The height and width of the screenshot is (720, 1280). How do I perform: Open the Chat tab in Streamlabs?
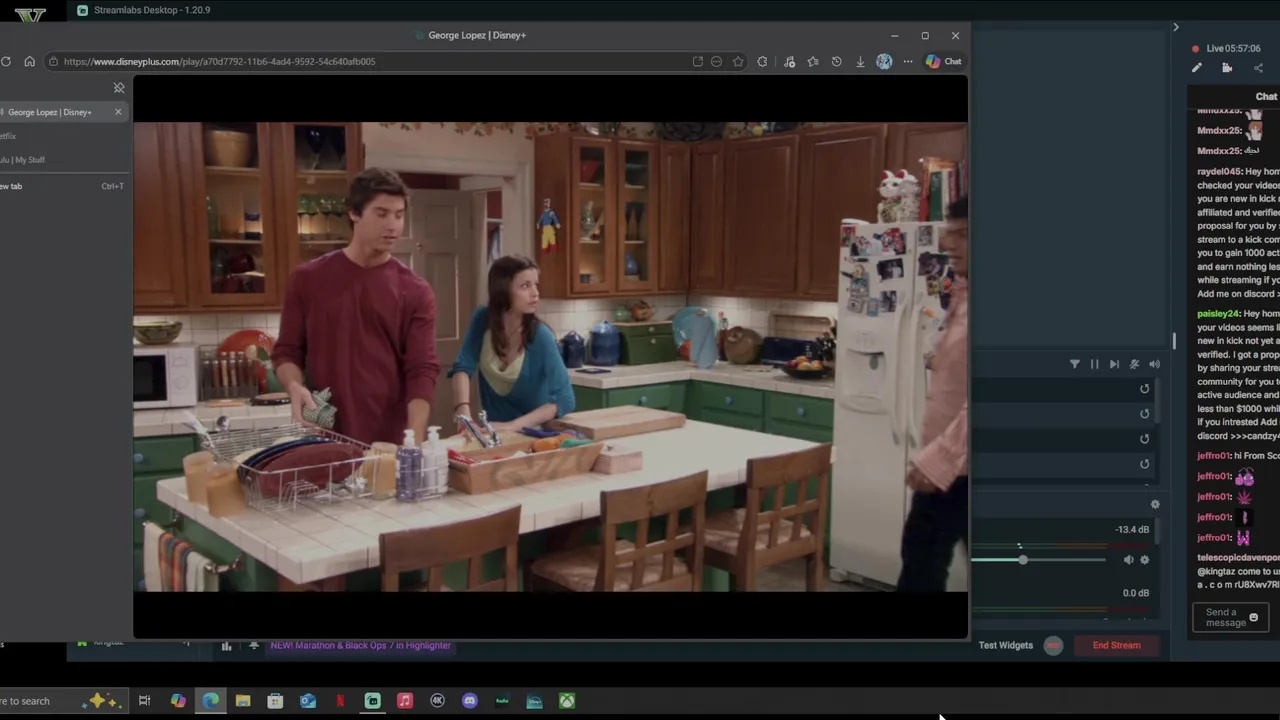click(1266, 97)
